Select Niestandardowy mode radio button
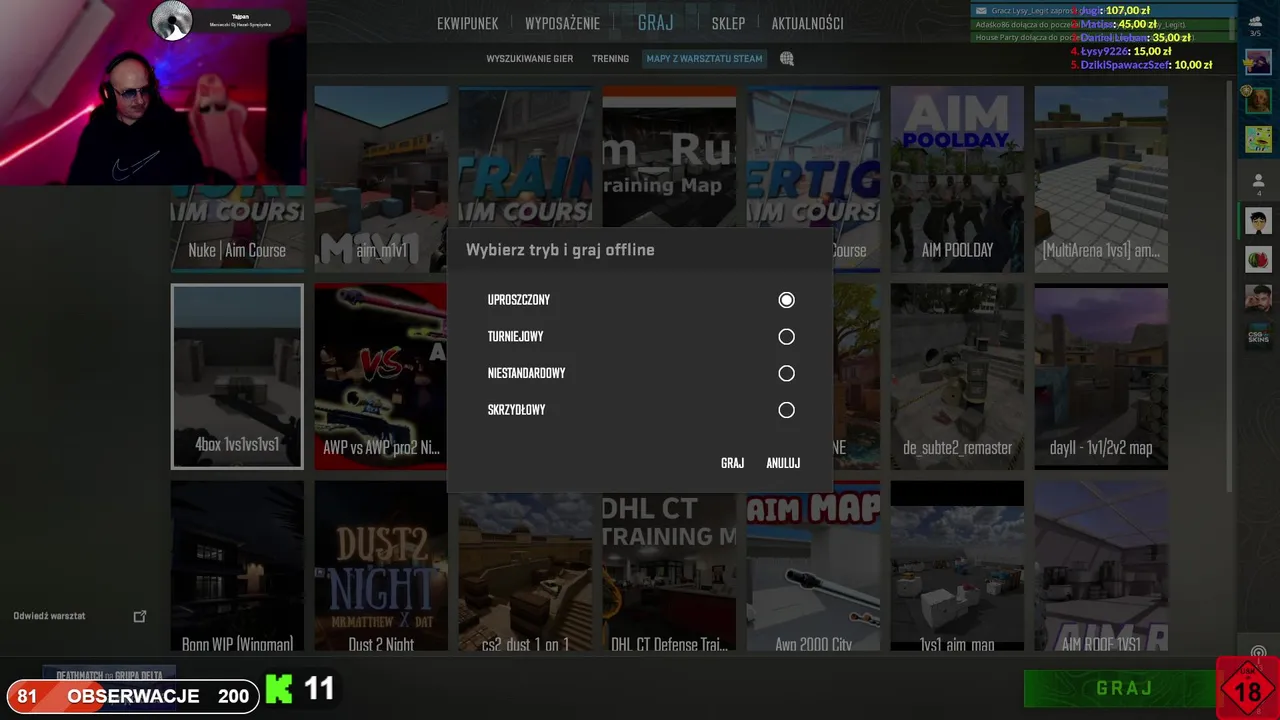The width and height of the screenshot is (1280, 720). 786,373
